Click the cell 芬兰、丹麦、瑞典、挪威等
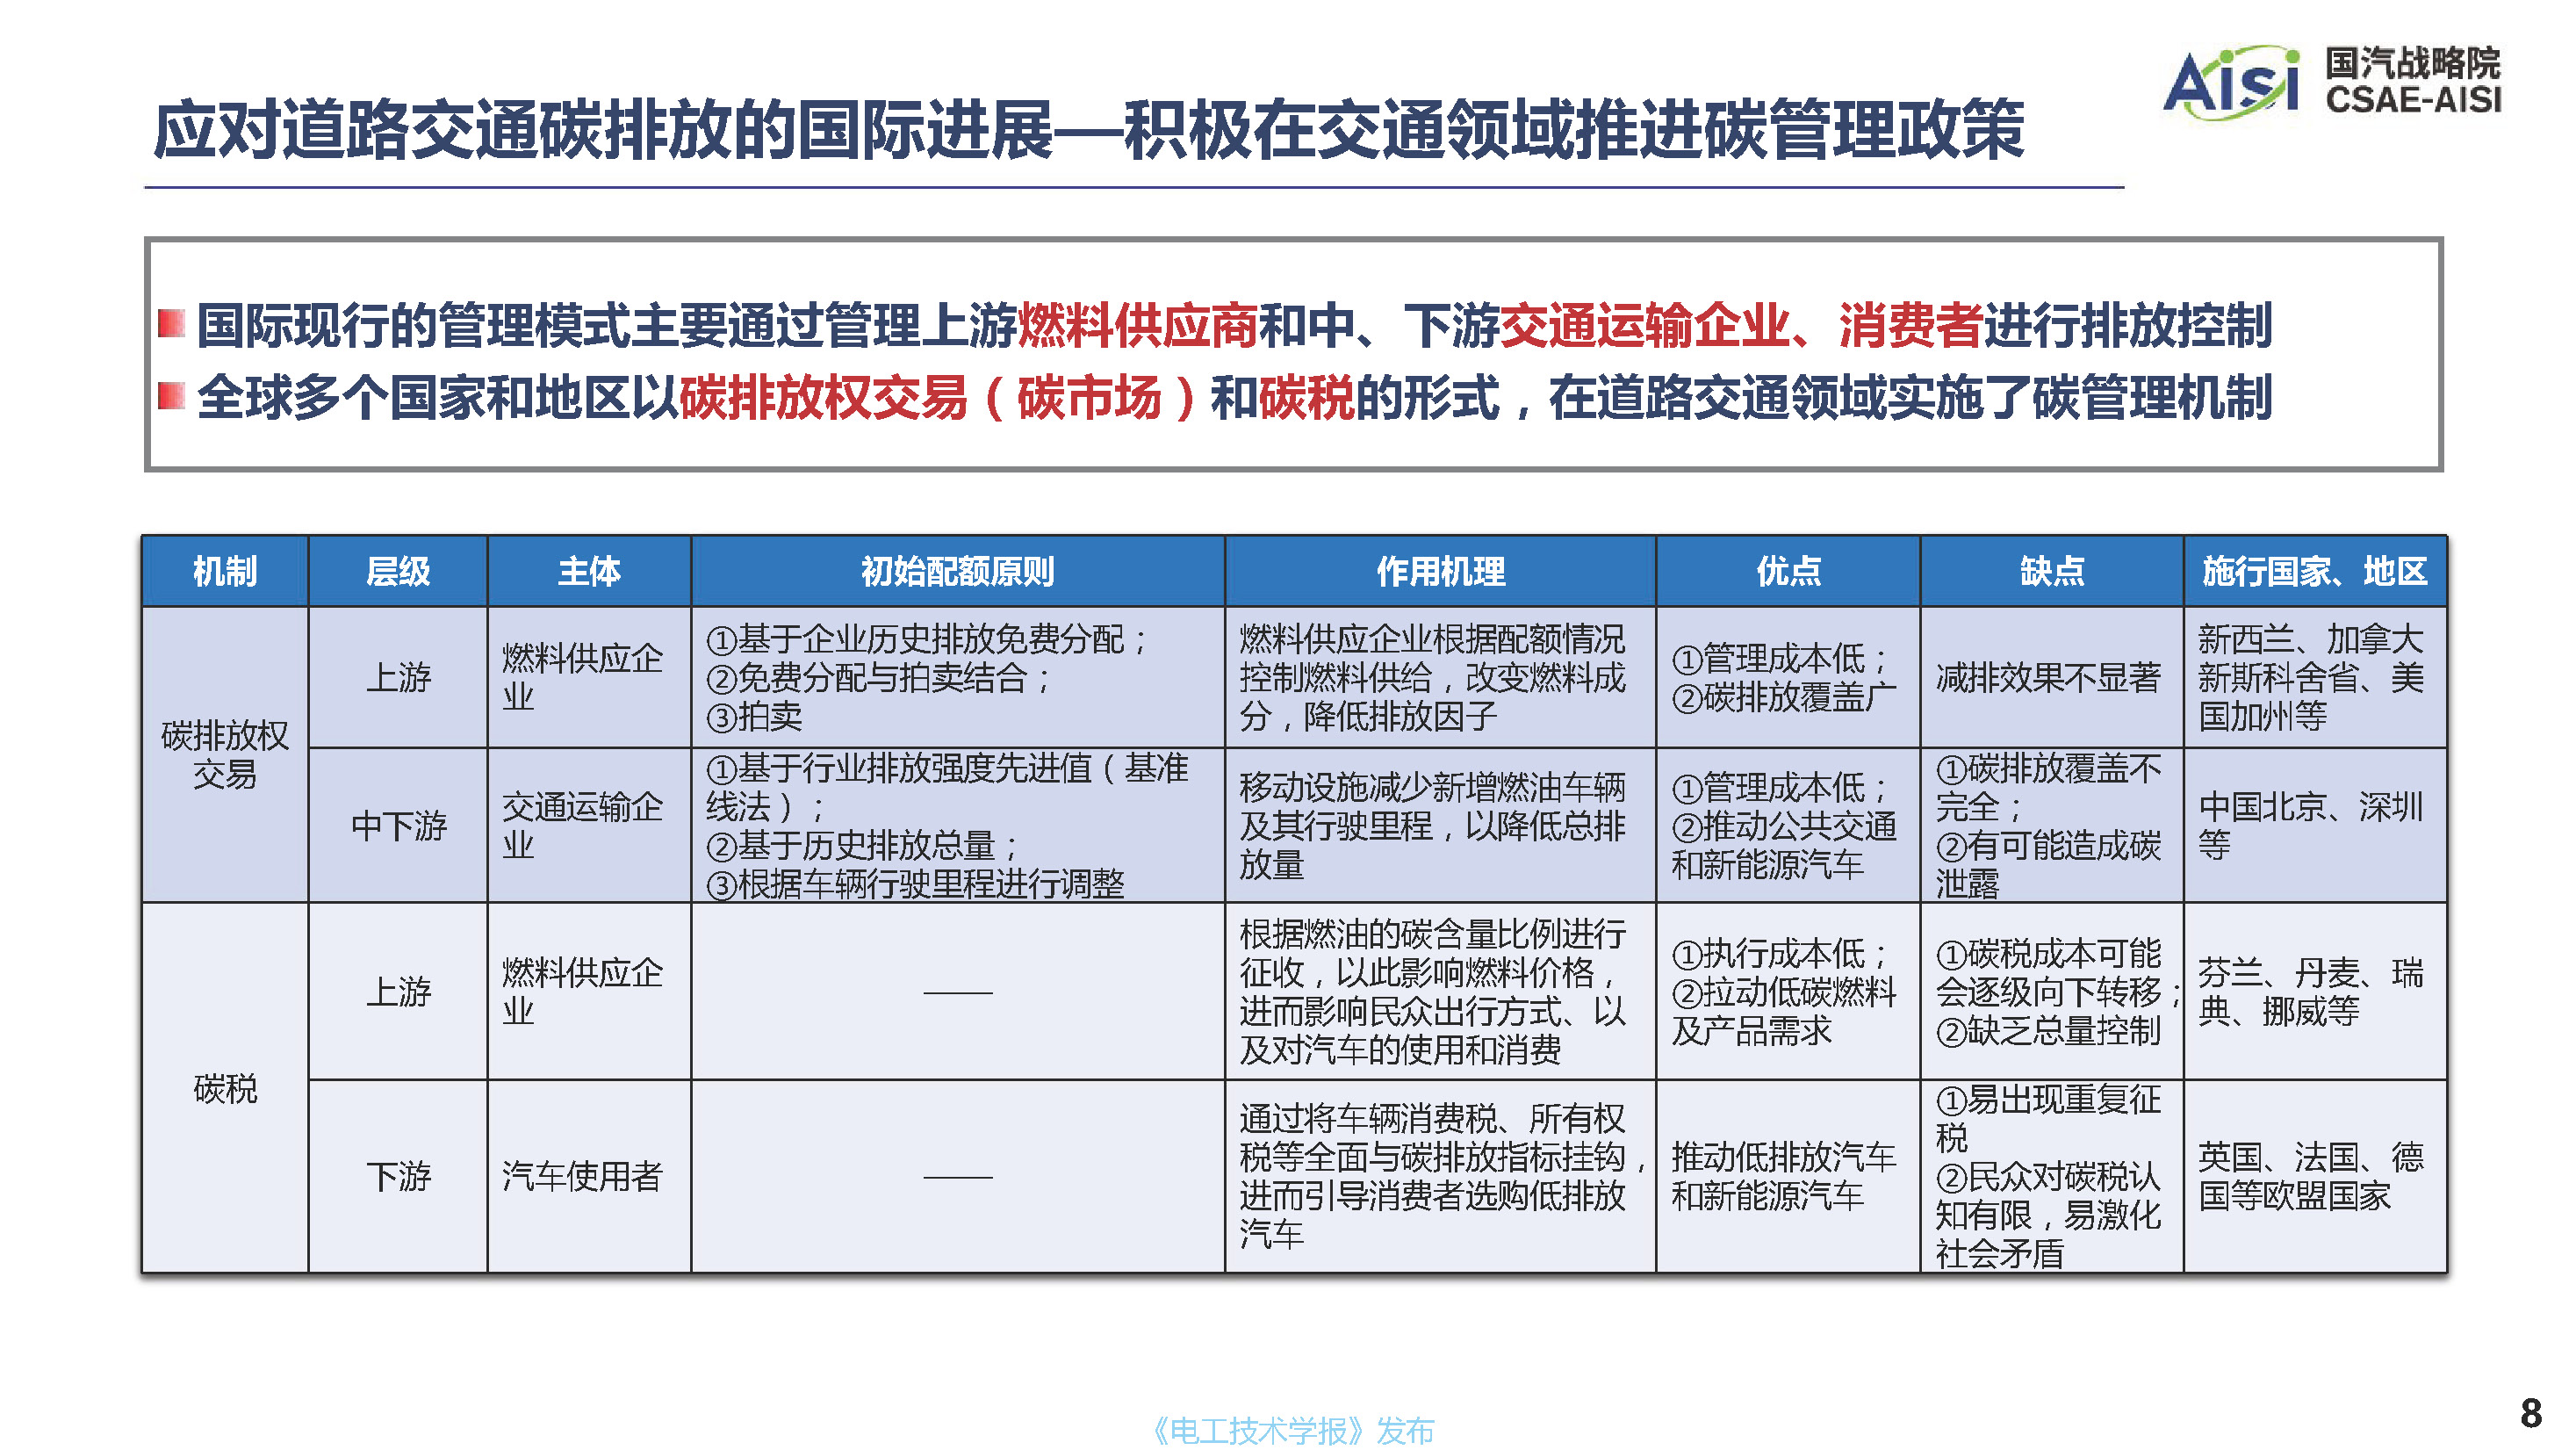The width and height of the screenshot is (2576, 1450). point(2315,991)
